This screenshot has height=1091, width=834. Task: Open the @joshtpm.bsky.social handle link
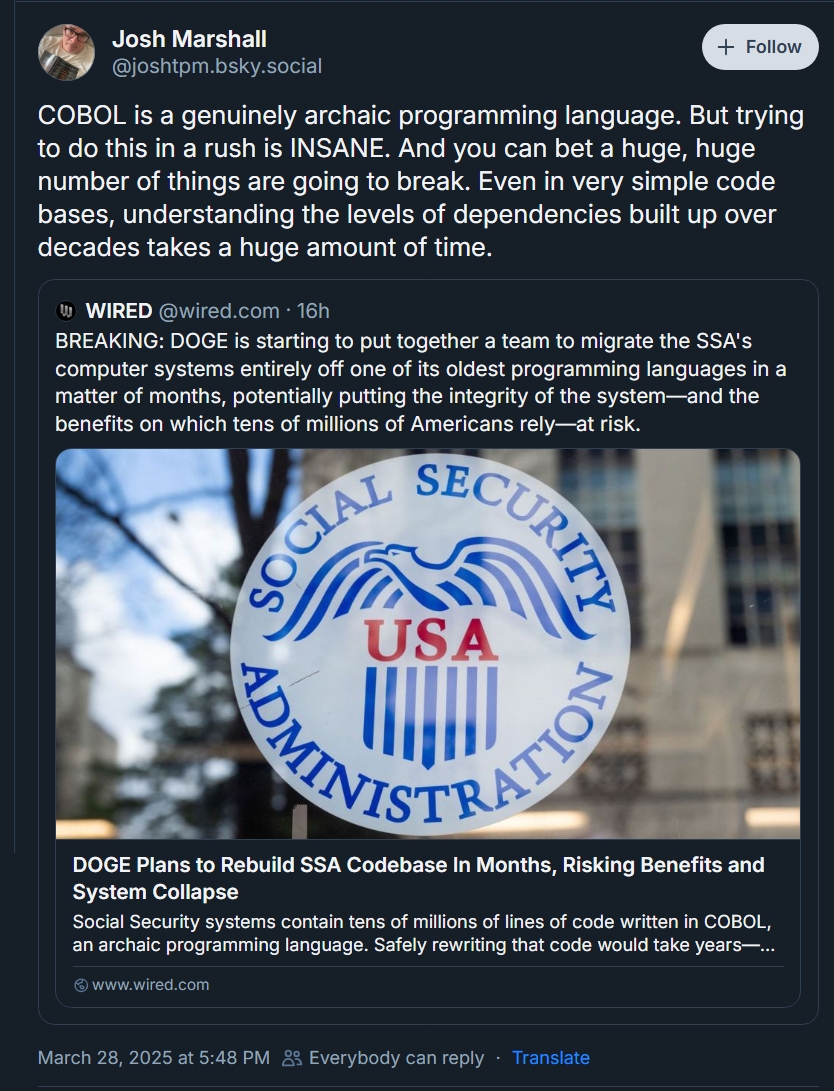pyautogui.click(x=216, y=67)
